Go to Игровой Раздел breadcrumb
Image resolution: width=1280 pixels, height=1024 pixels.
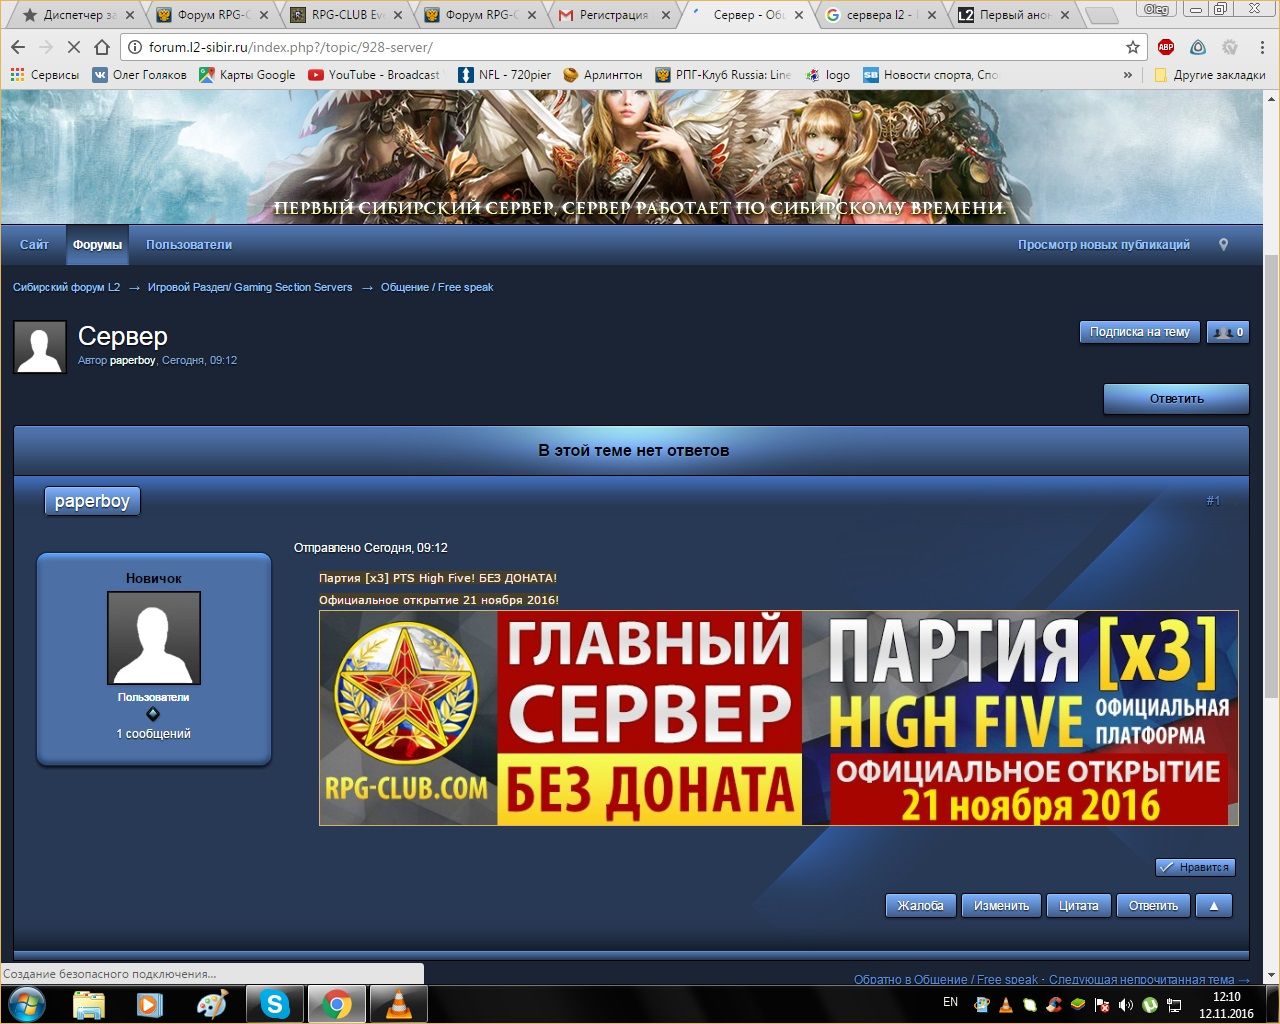pos(250,287)
